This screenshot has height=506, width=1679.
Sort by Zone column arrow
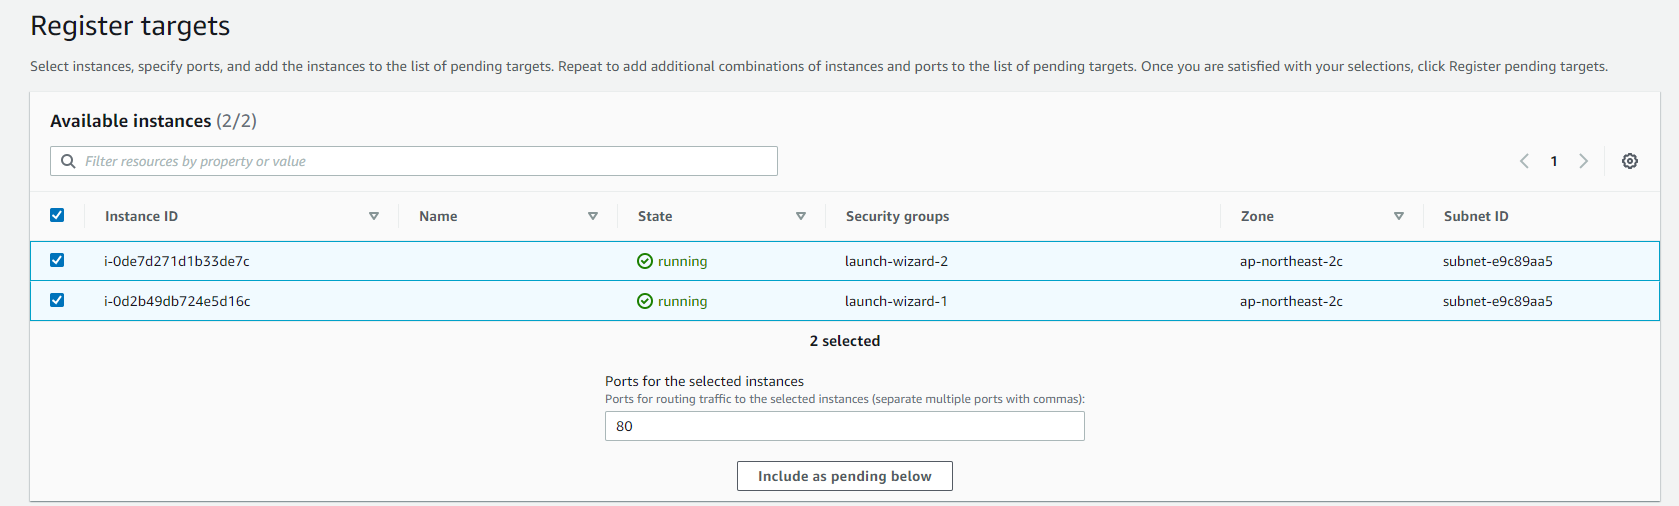tap(1399, 216)
